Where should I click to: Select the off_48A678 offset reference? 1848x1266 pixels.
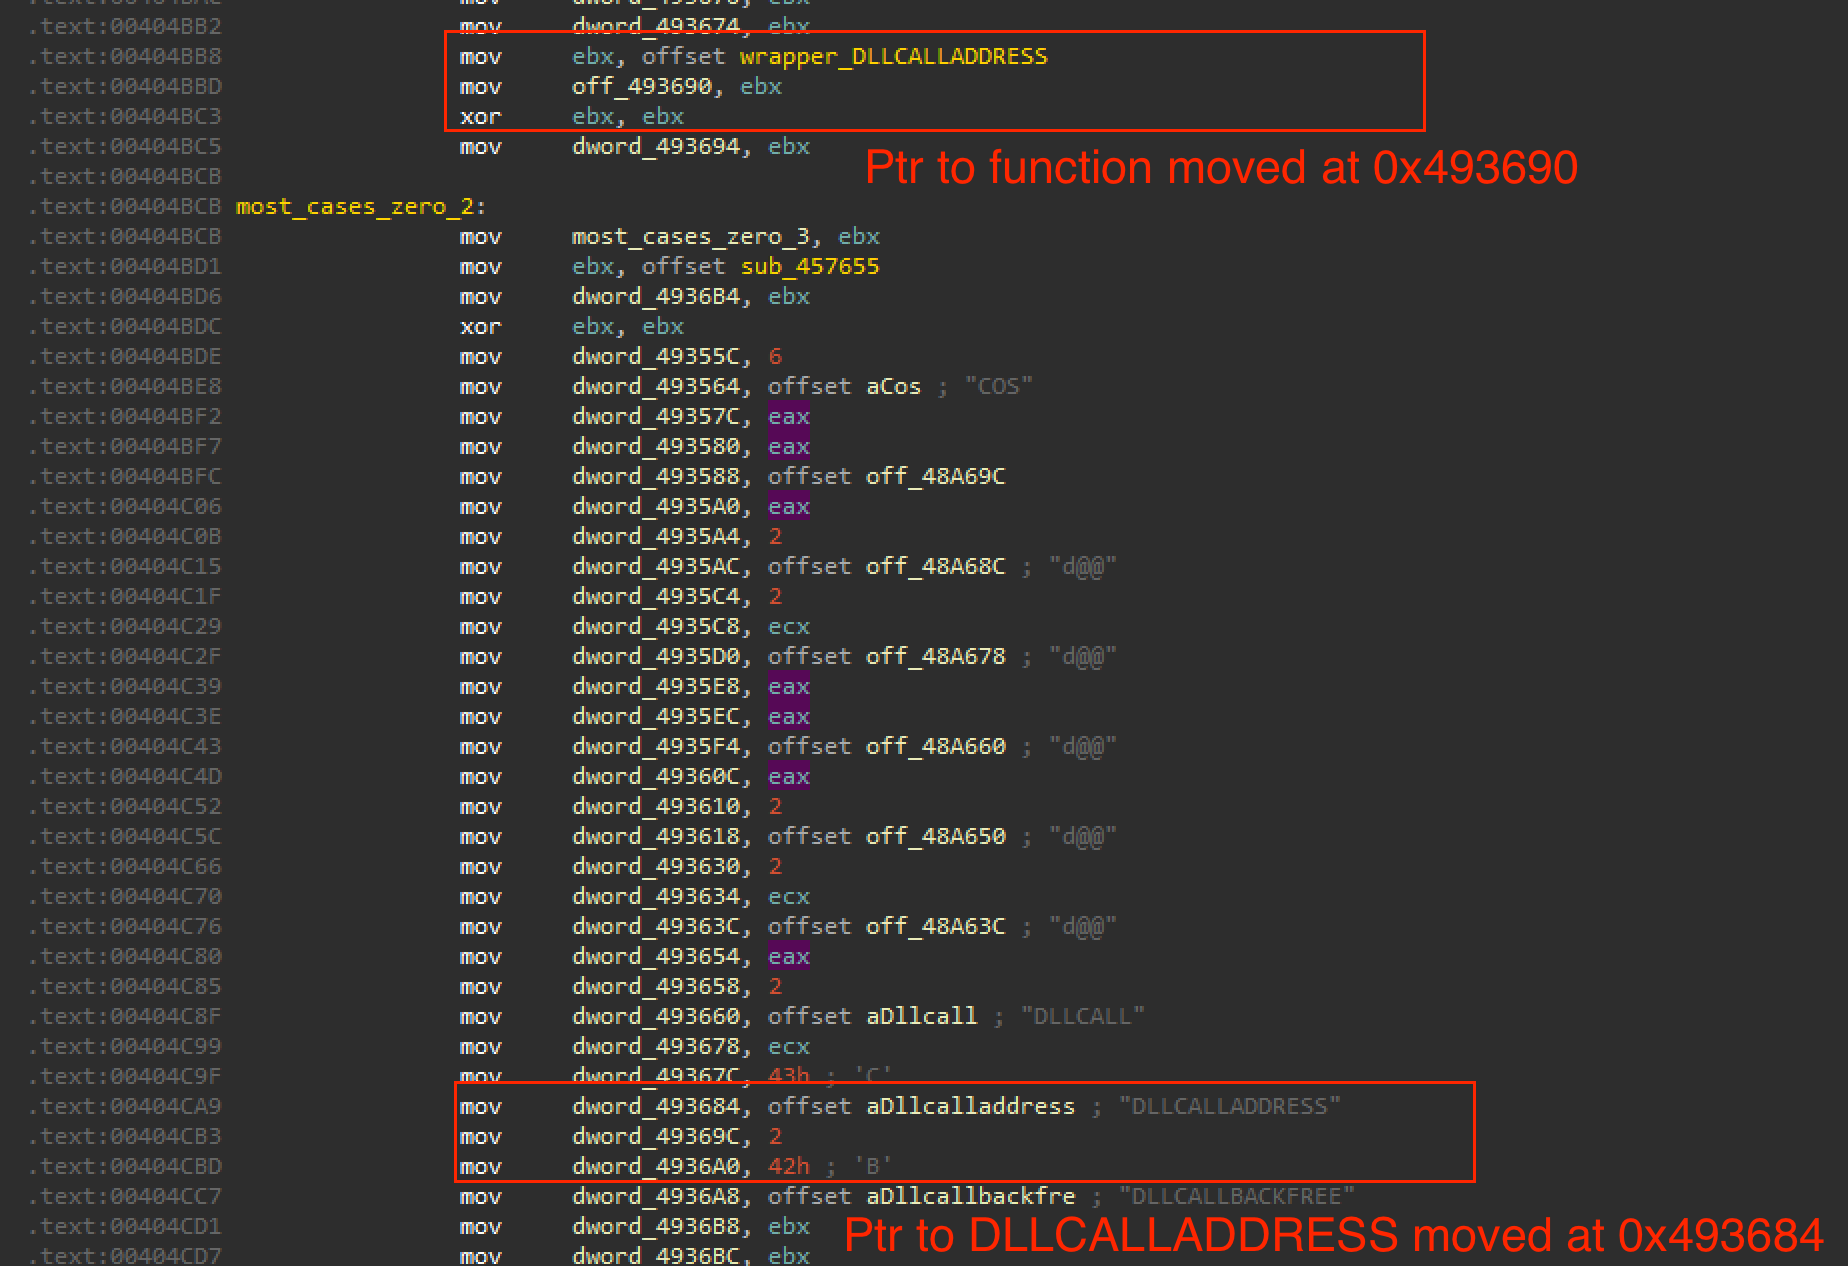point(935,657)
